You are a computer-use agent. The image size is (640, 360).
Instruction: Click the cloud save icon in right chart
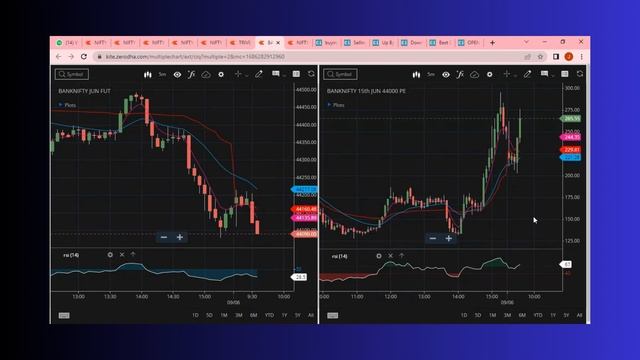pos(475,74)
